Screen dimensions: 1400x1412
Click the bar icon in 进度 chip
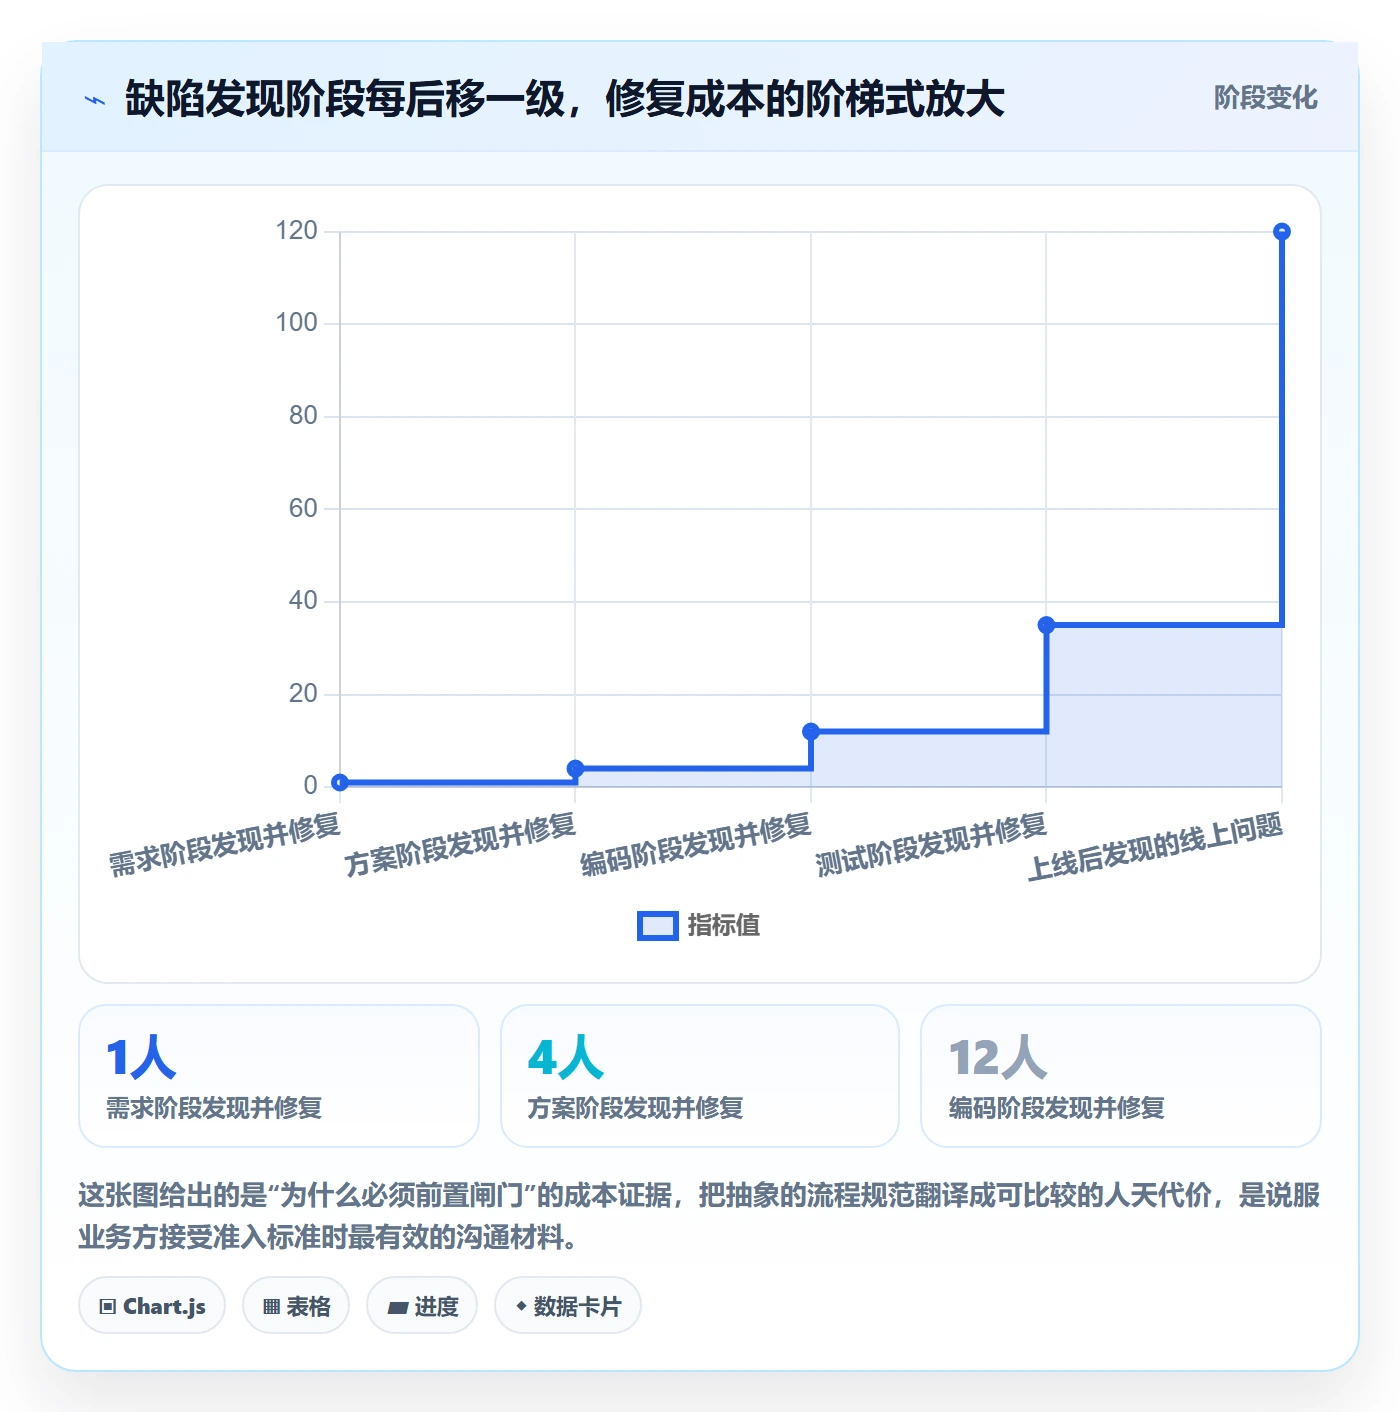398,1307
